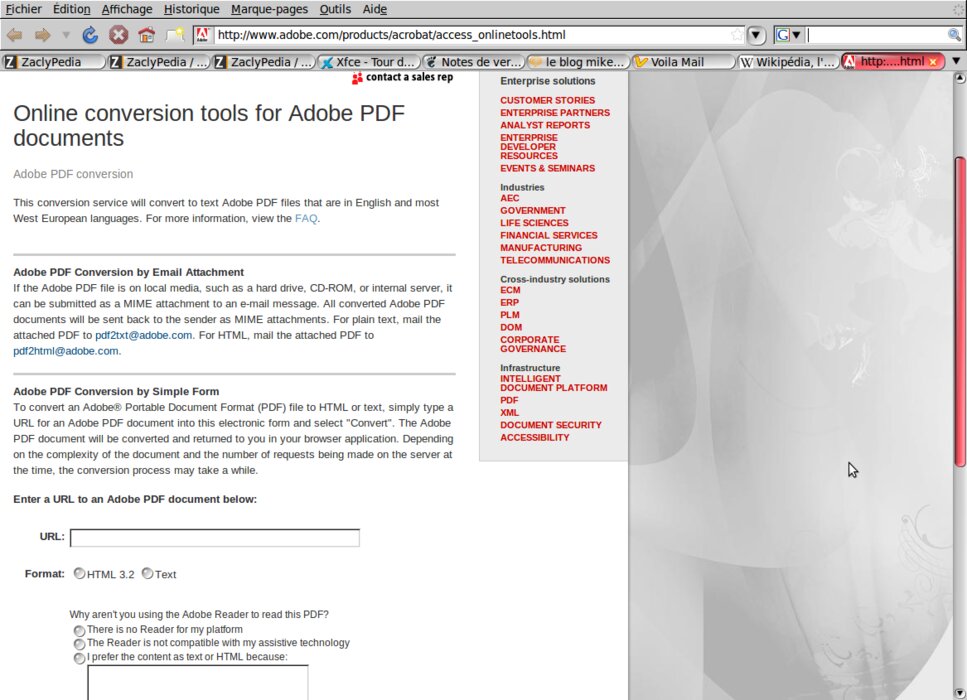The width and height of the screenshot is (967, 700).
Task: Click the red Stop loading icon
Action: 118,35
